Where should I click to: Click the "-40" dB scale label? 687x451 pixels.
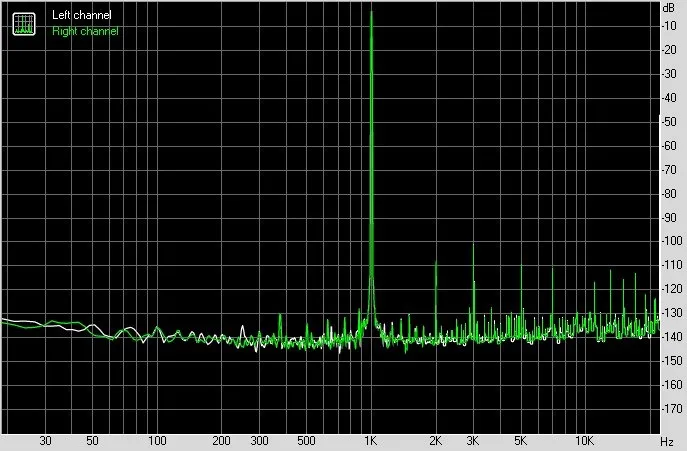[669, 98]
